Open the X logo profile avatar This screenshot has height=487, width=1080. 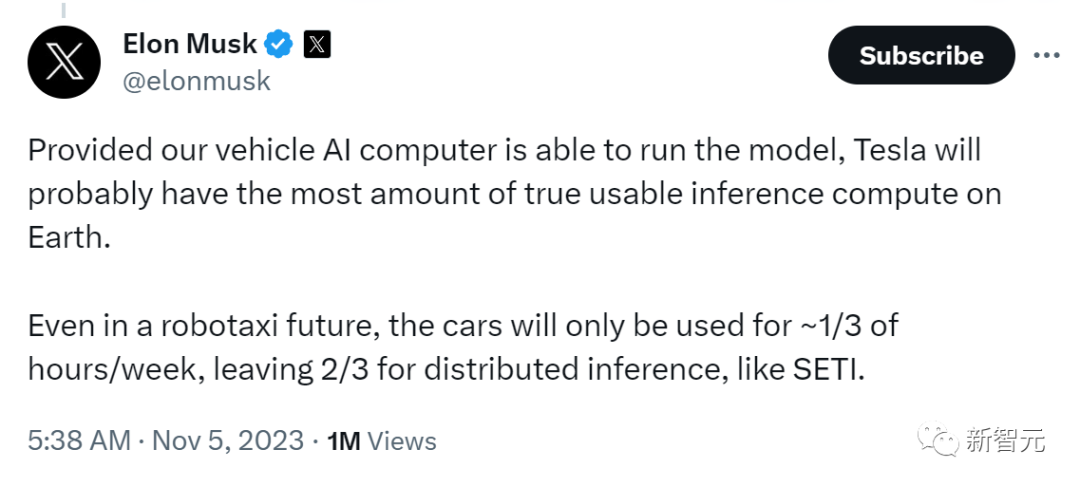tap(64, 62)
